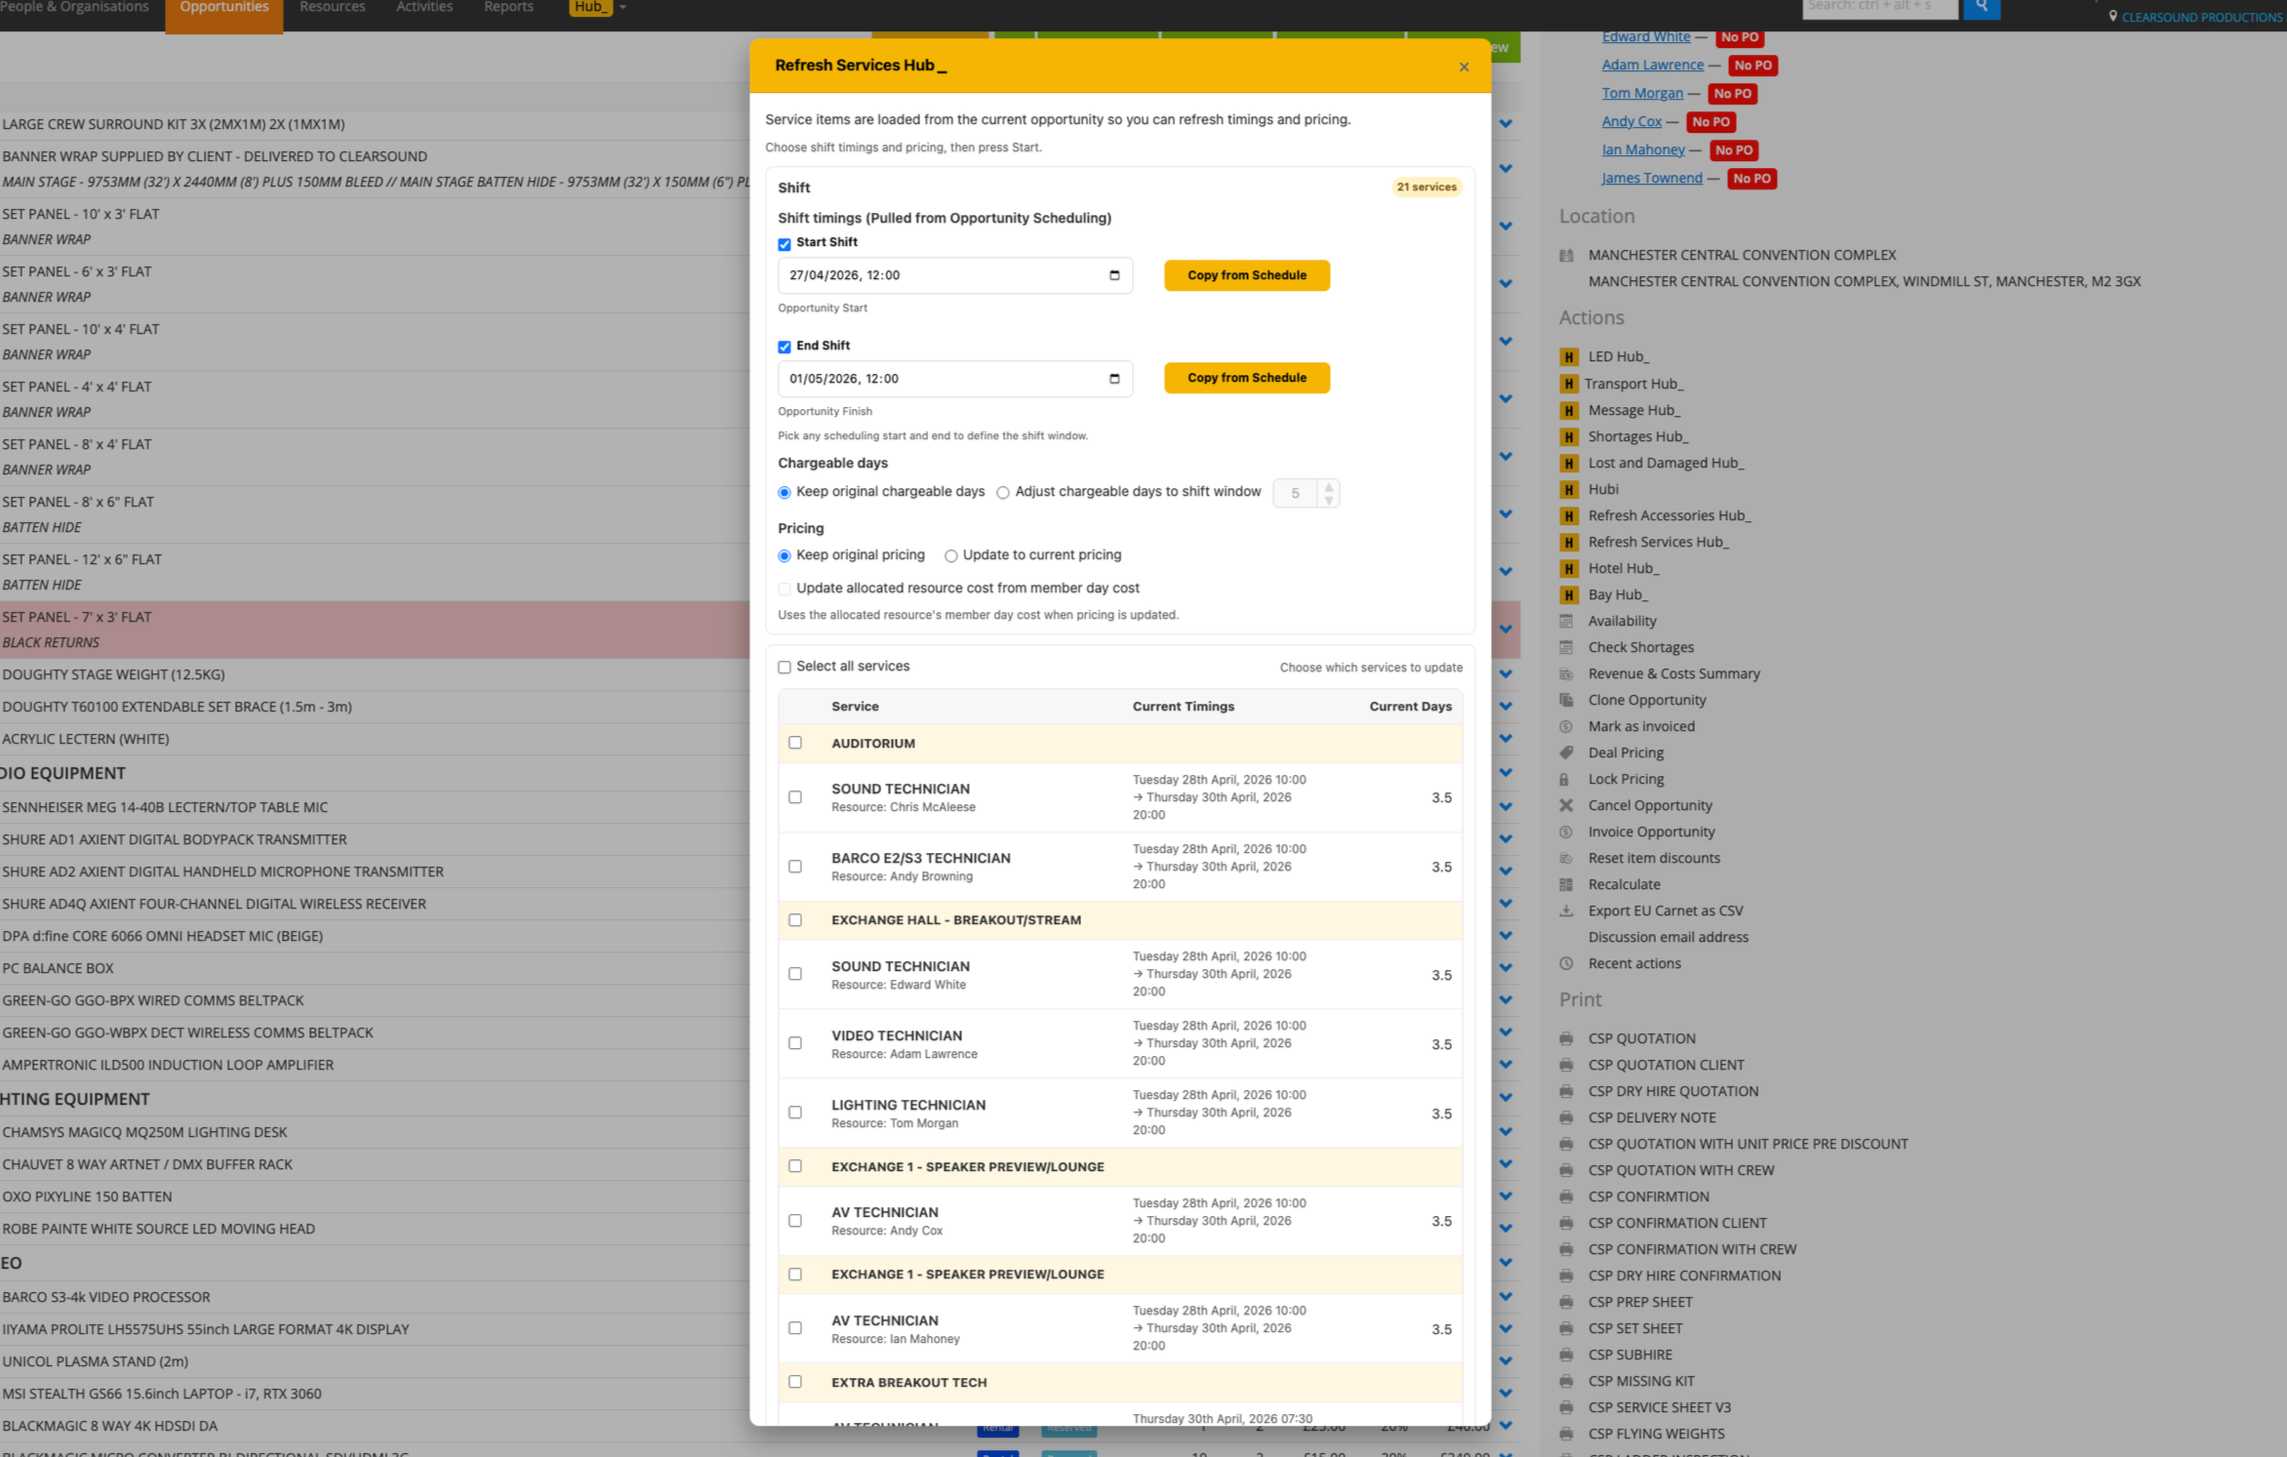2287x1457 pixels.
Task: Click the X icon beside Cancel Opportunity
Action: pyautogui.click(x=1566, y=805)
